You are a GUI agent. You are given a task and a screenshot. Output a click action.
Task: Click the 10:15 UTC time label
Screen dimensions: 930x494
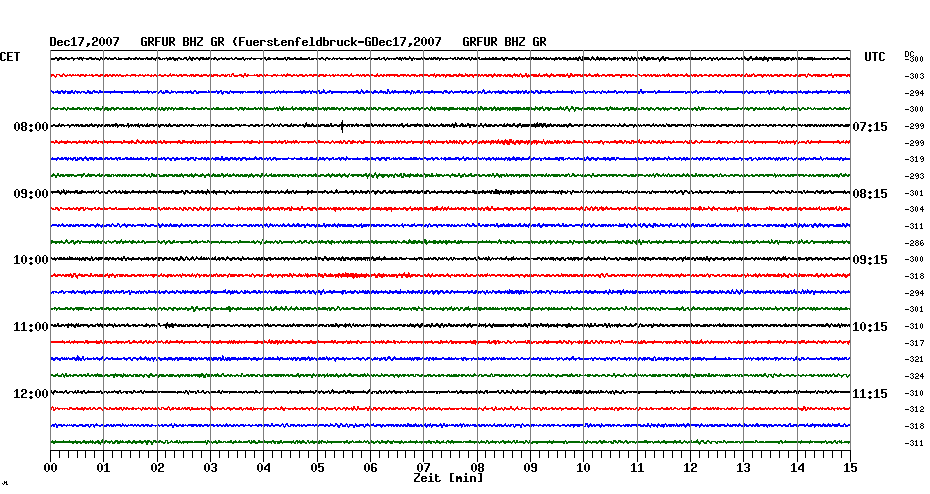(870, 327)
